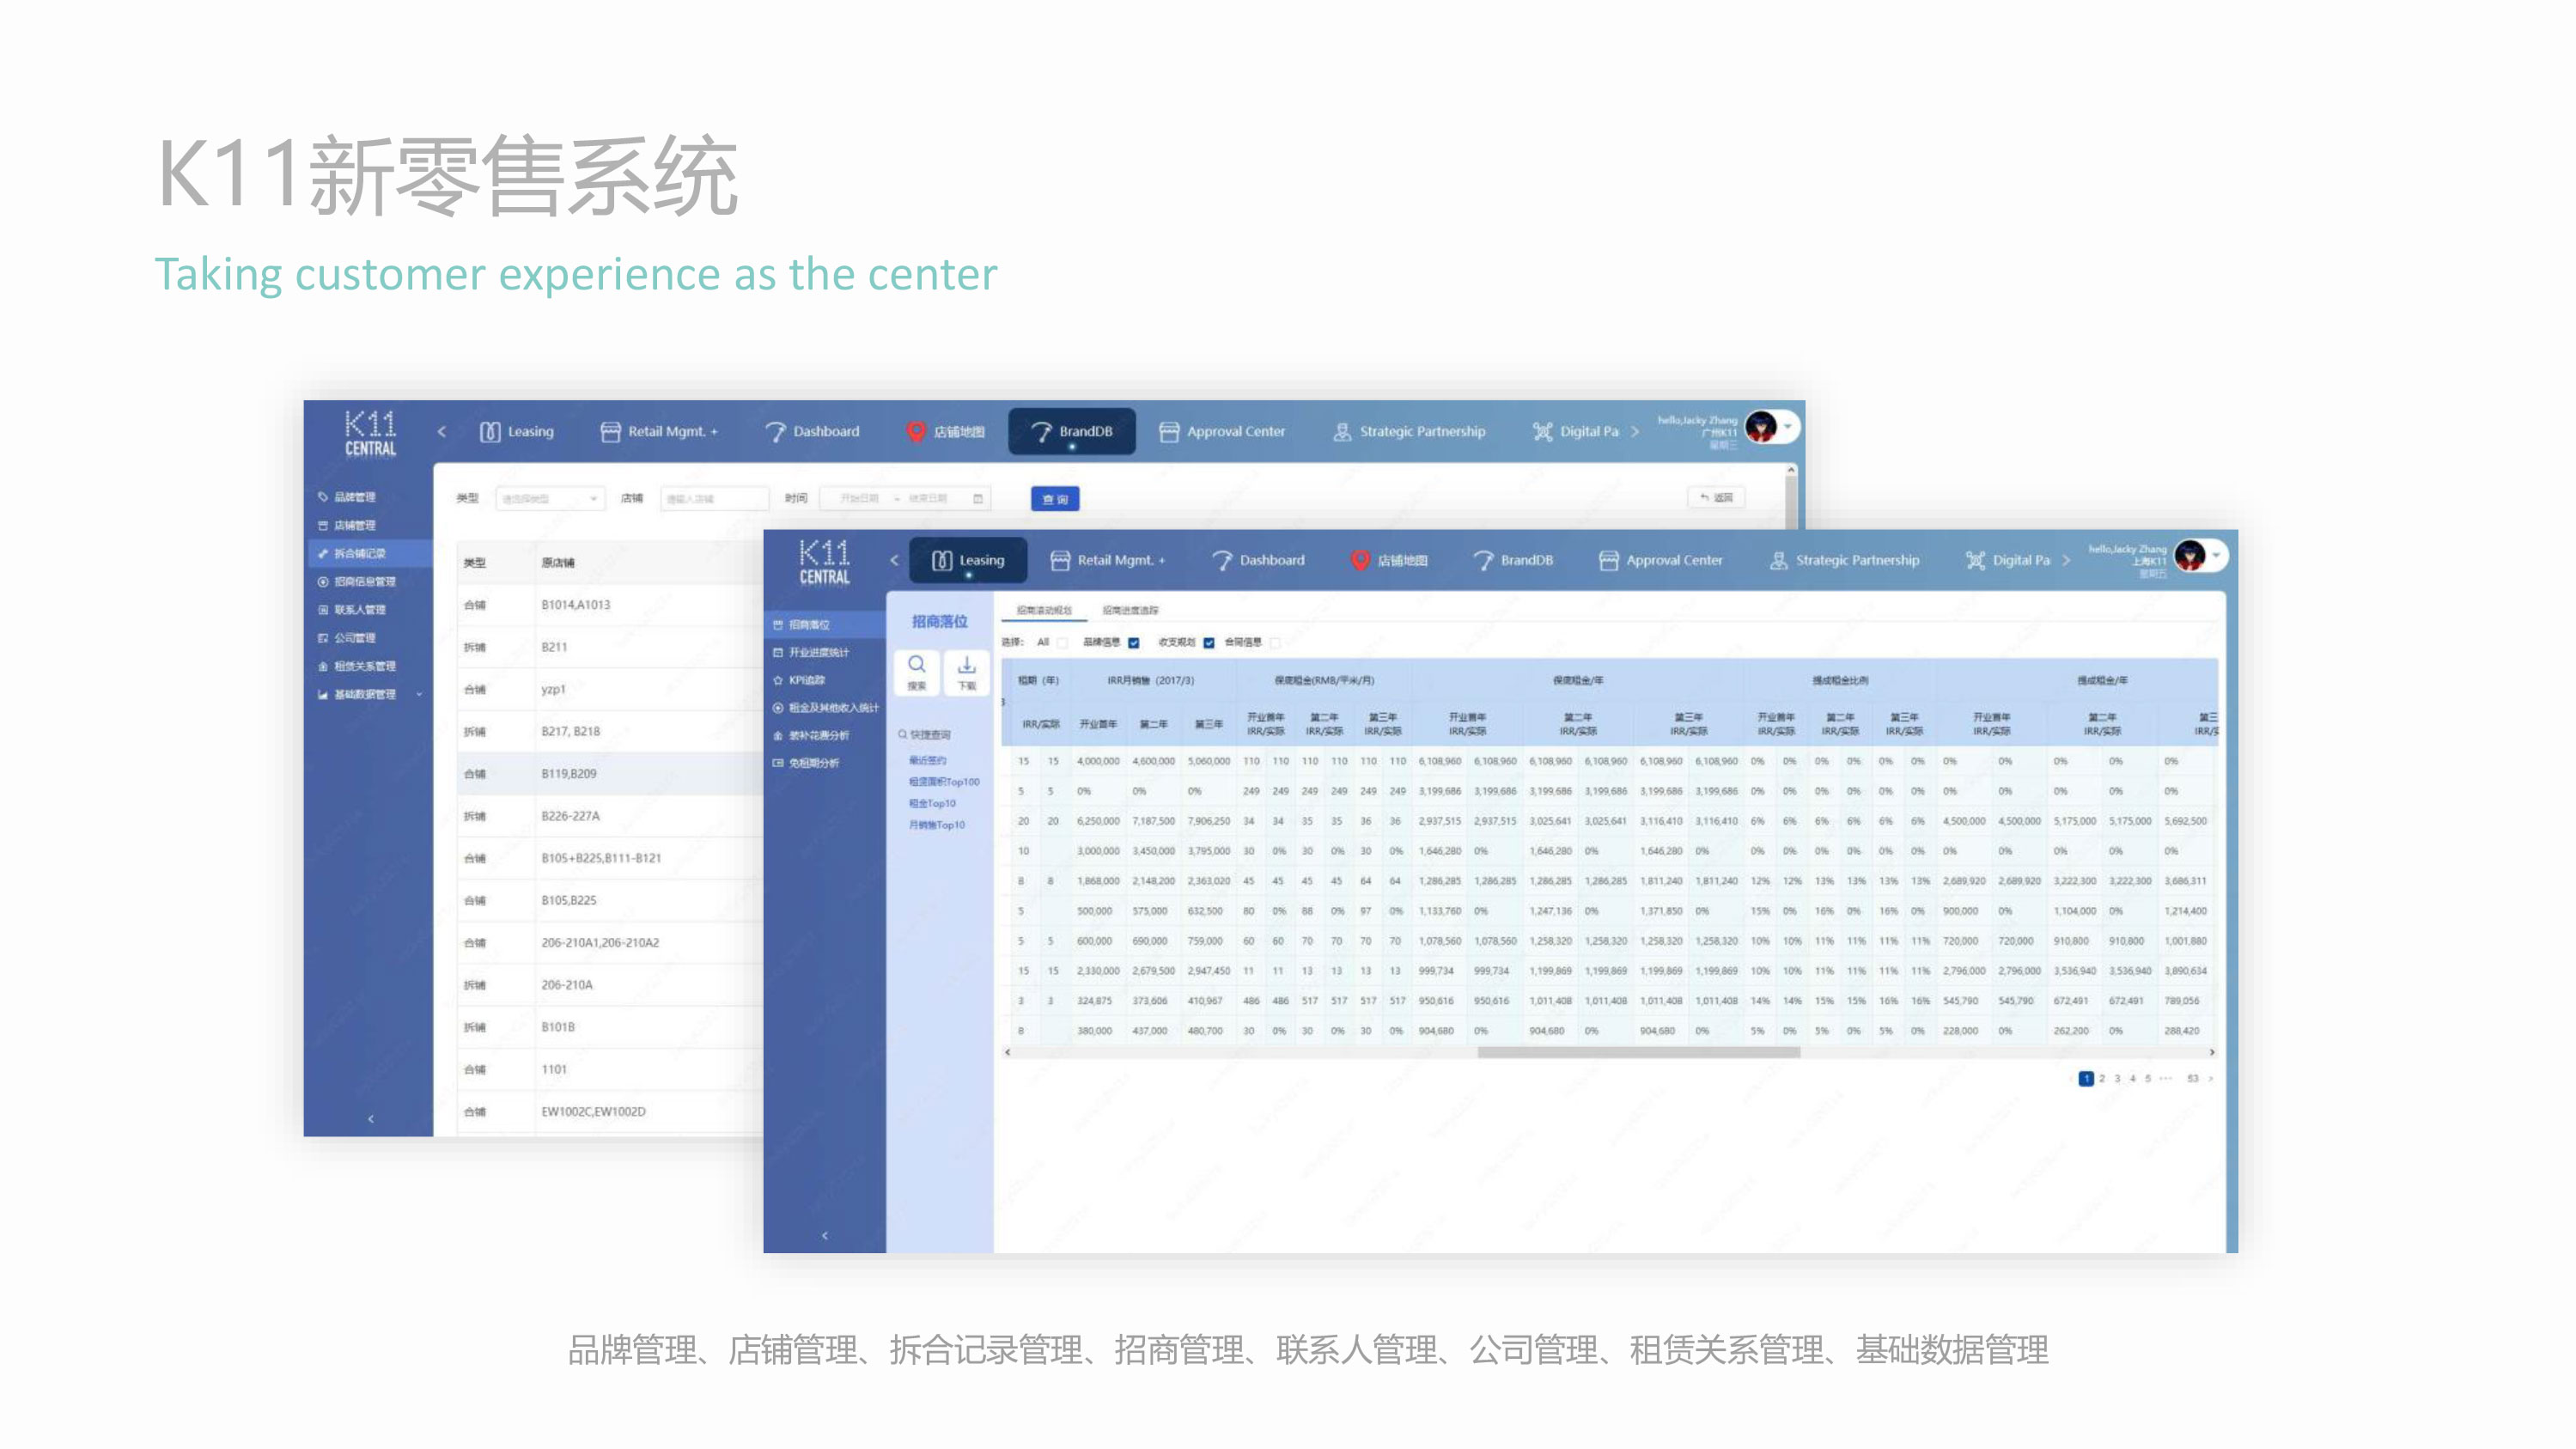This screenshot has width=2576, height=1449.
Task: Open Strategic Partnership tab in front window
Action: click(x=1844, y=560)
